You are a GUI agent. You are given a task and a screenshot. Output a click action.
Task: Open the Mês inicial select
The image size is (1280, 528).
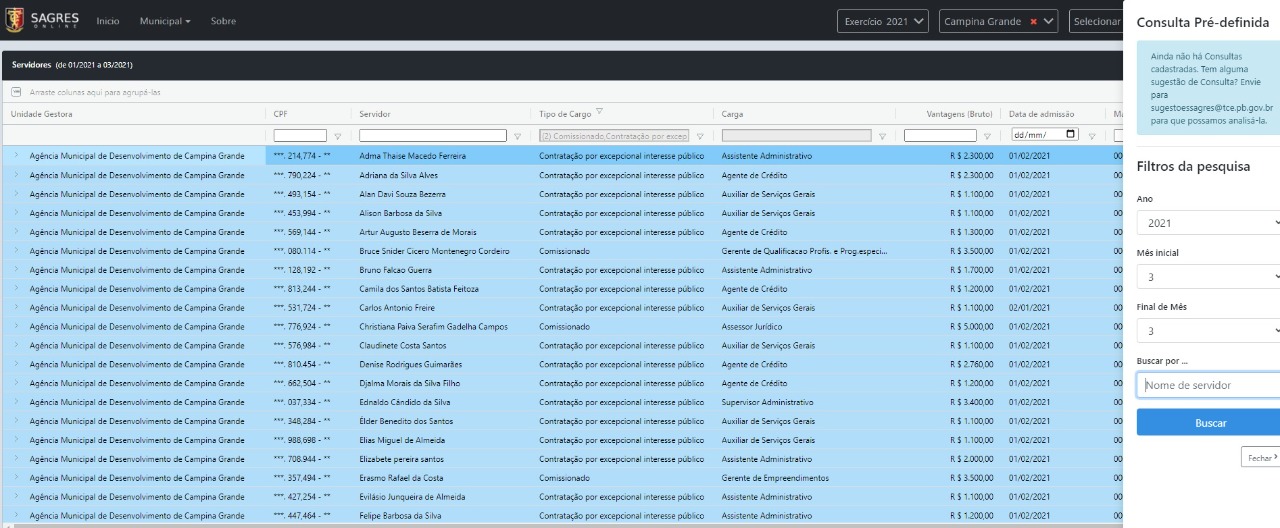(x=1208, y=277)
